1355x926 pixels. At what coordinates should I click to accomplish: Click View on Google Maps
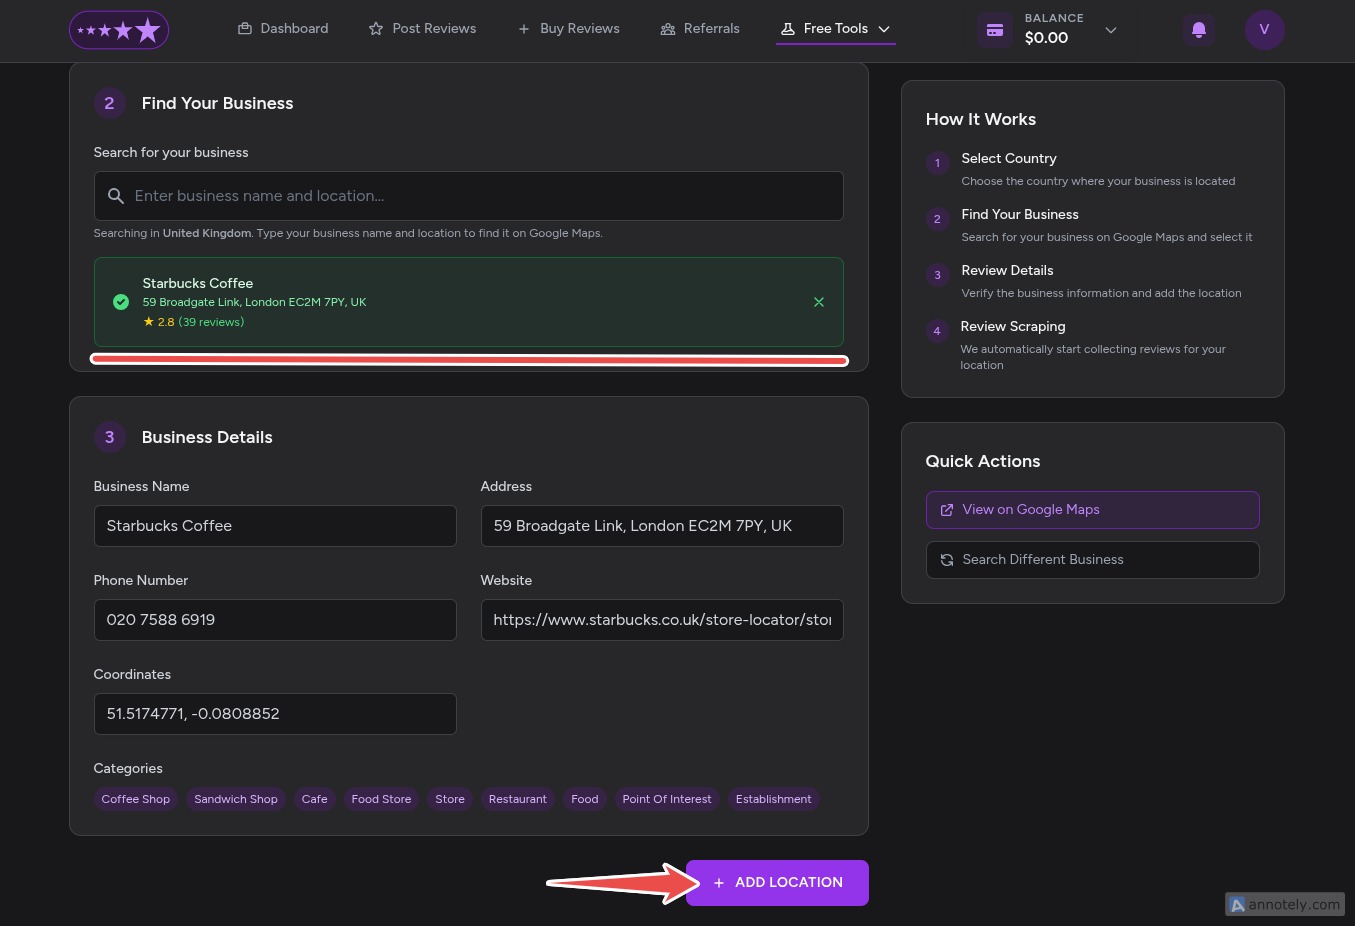[1092, 510]
